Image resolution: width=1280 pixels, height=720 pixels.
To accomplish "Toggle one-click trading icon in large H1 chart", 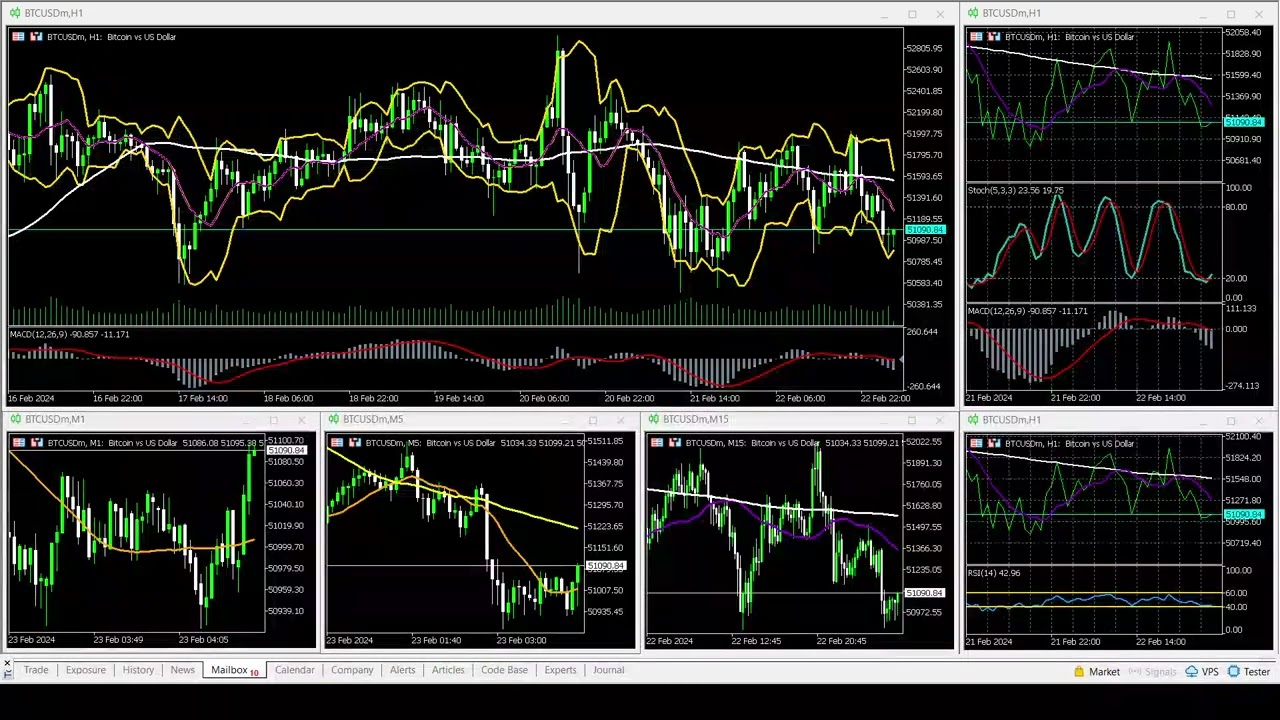I will tap(37, 37).
